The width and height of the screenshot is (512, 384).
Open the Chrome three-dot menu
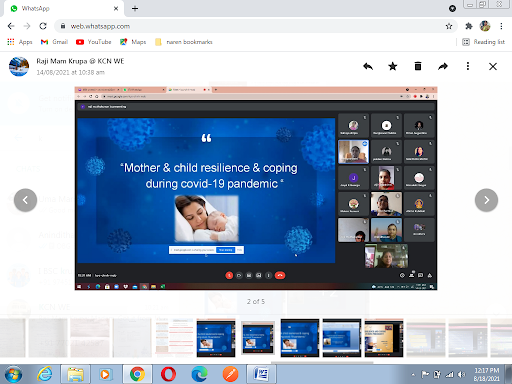501,26
